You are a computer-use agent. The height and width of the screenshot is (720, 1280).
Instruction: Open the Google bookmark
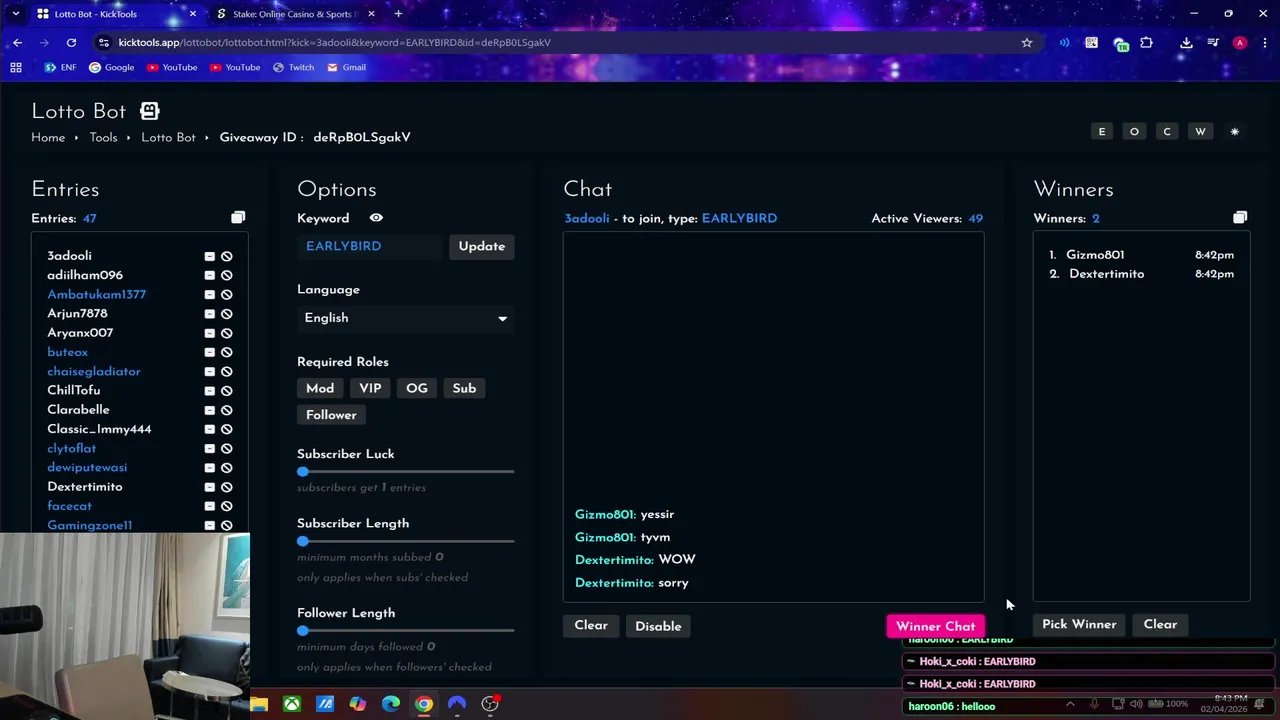(111, 68)
